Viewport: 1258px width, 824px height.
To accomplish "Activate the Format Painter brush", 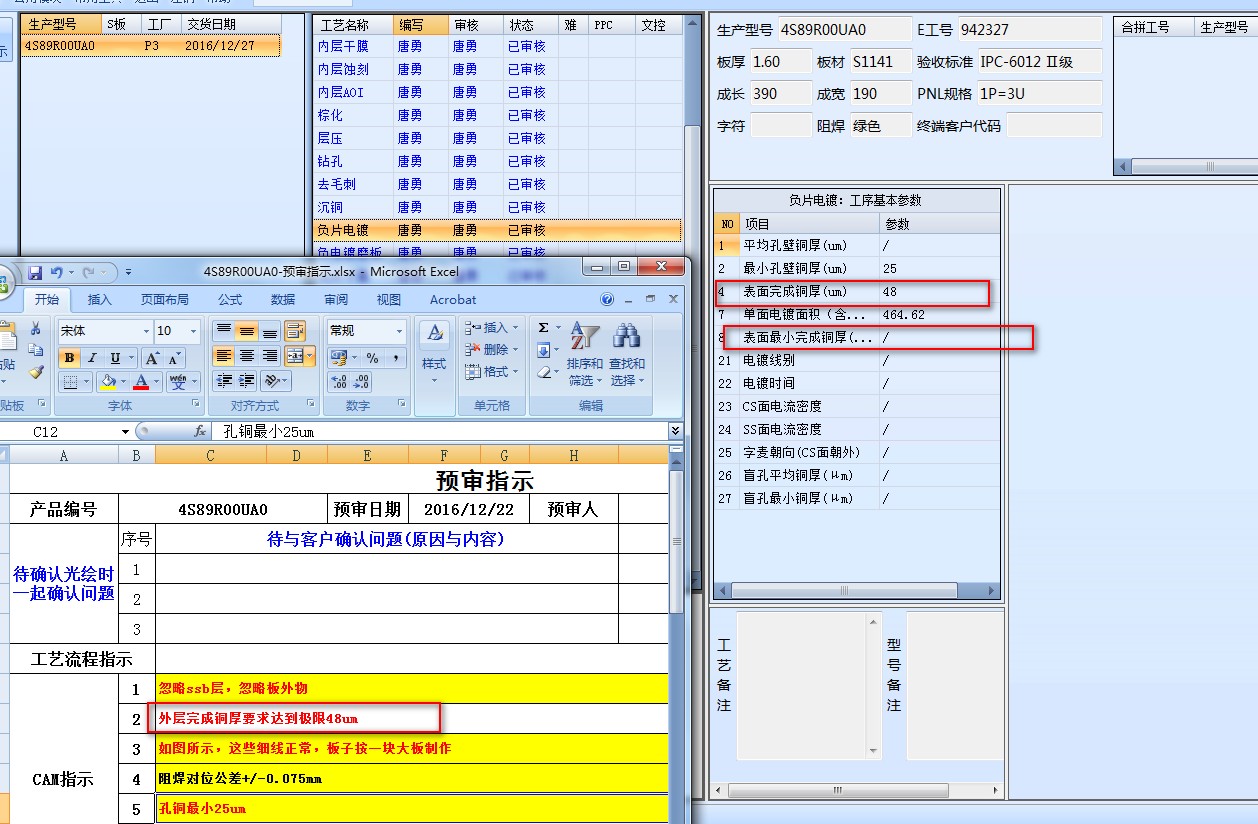I will (36, 372).
